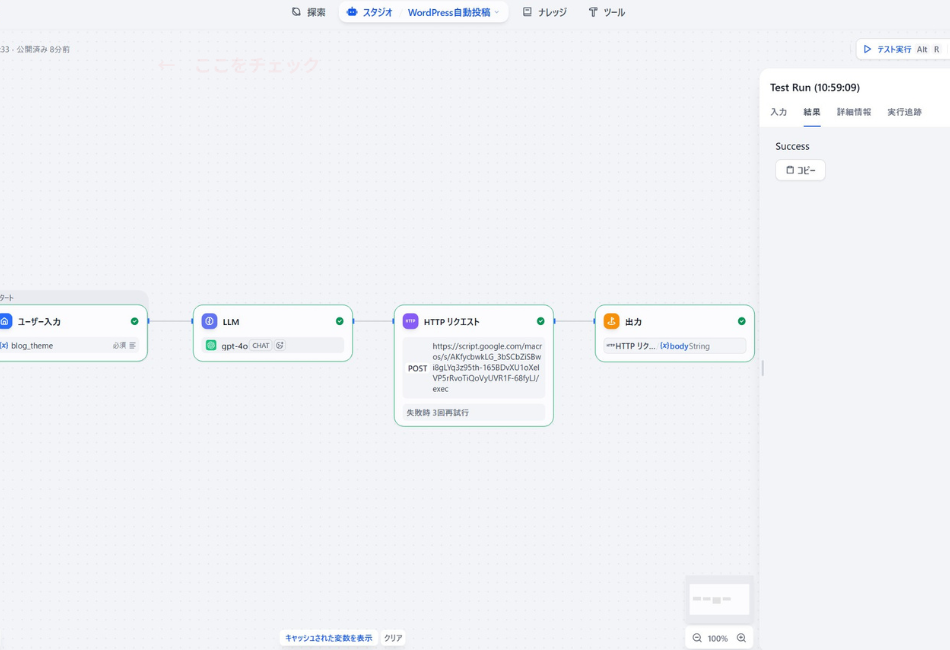The image size is (950, 650).
Task: Click the green success checkmark on LLM node
Action: point(339,321)
